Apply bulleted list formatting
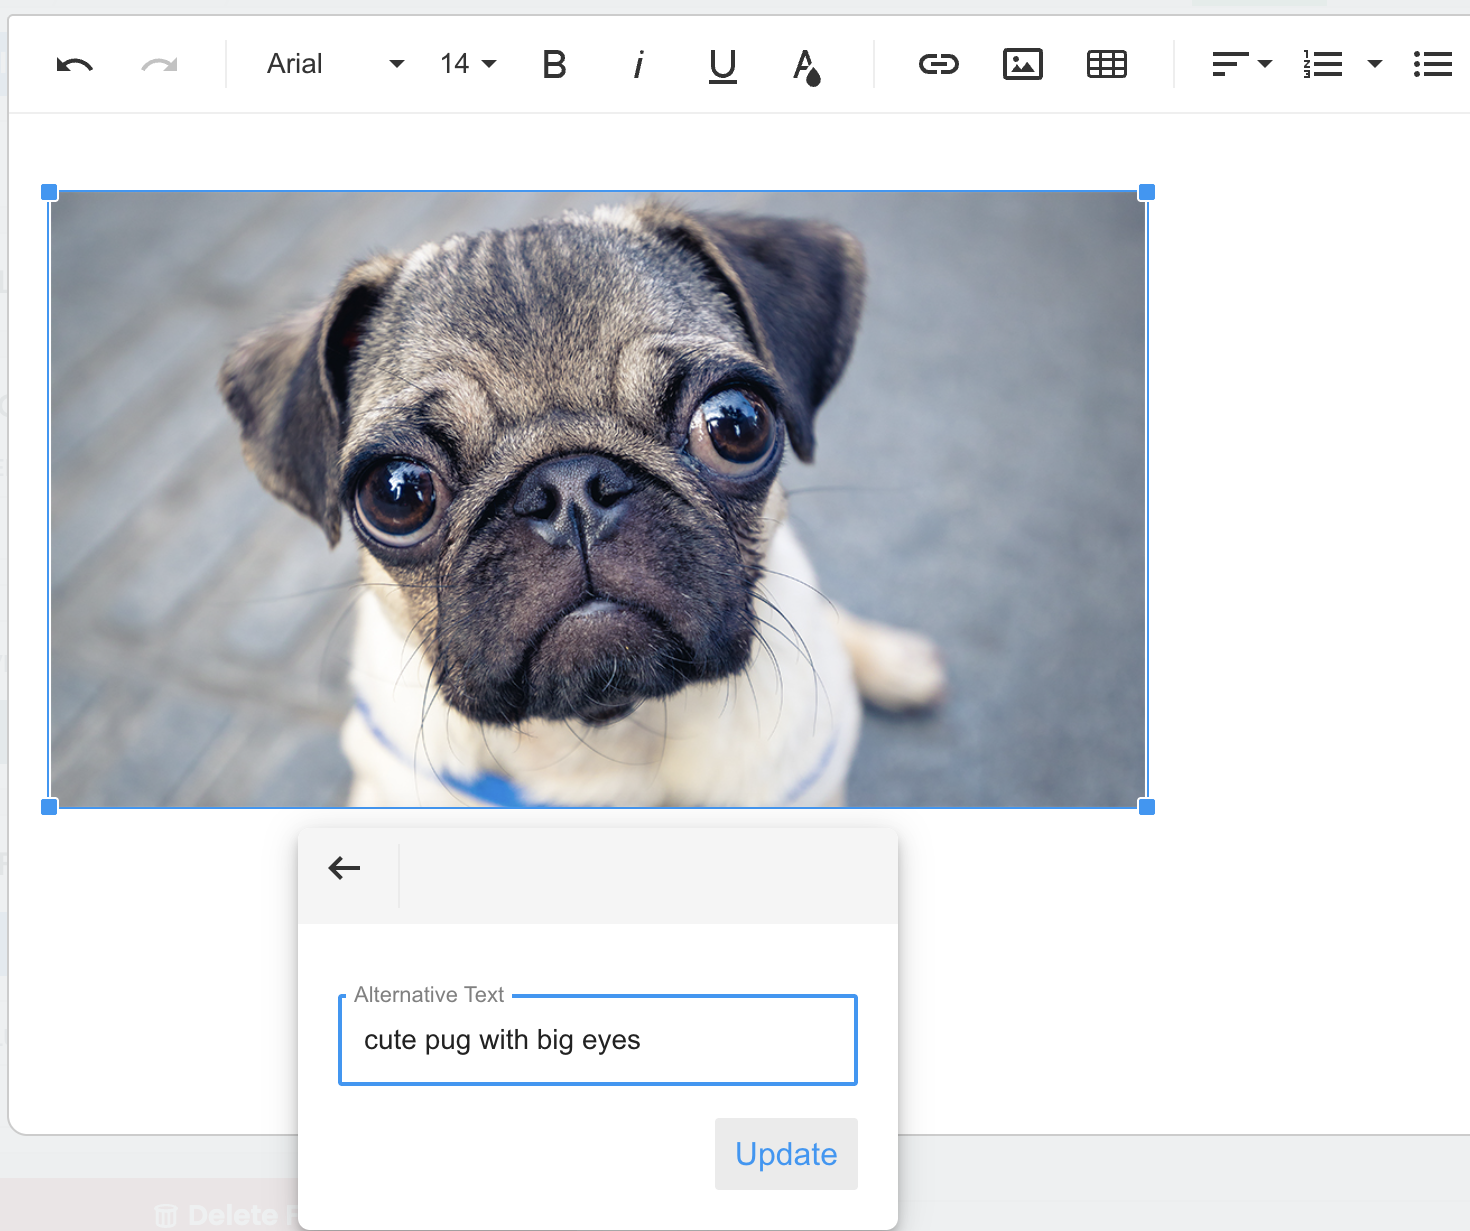 (1432, 65)
